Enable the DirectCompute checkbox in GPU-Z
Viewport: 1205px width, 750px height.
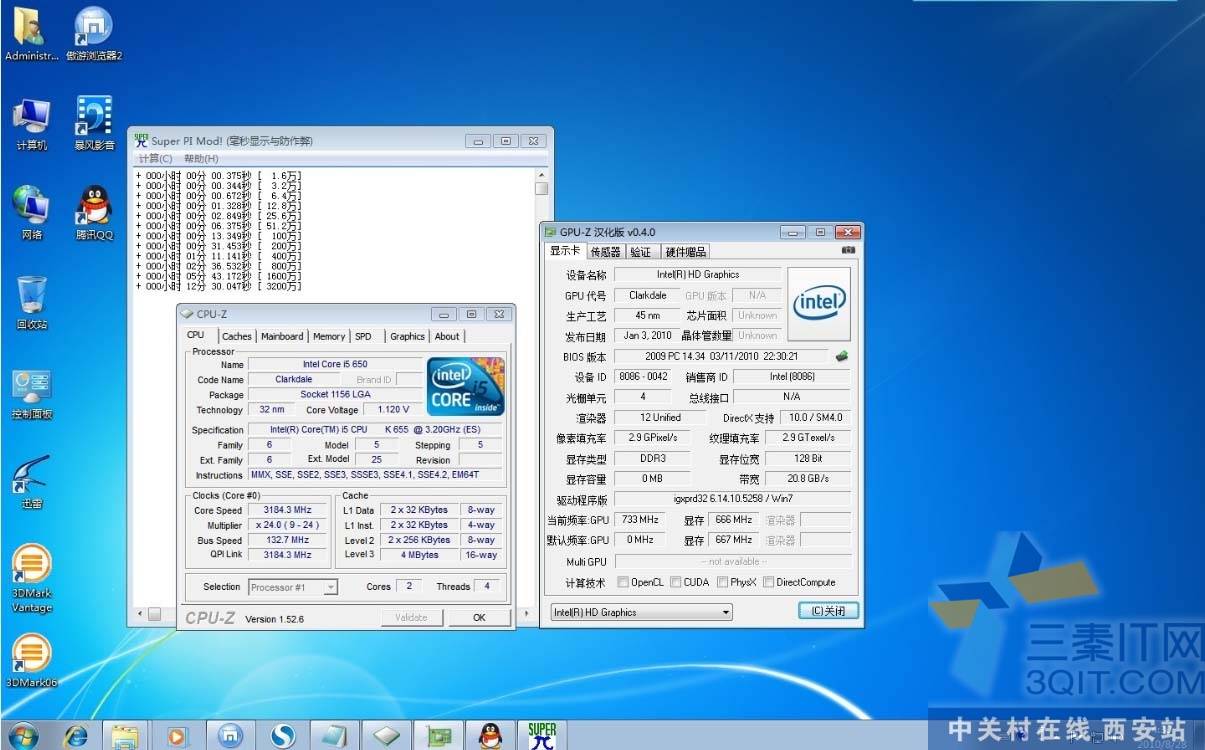click(768, 582)
